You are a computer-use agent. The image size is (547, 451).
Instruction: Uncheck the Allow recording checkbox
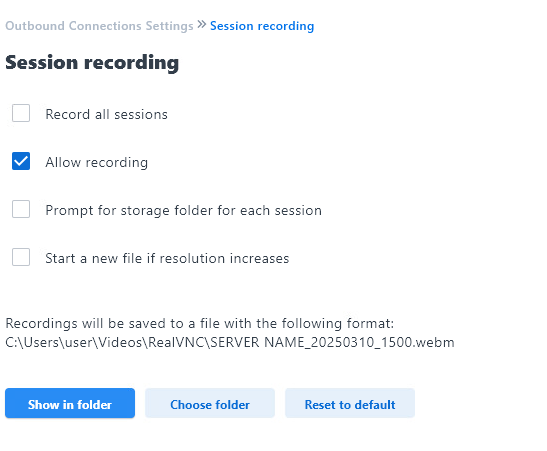click(21, 161)
